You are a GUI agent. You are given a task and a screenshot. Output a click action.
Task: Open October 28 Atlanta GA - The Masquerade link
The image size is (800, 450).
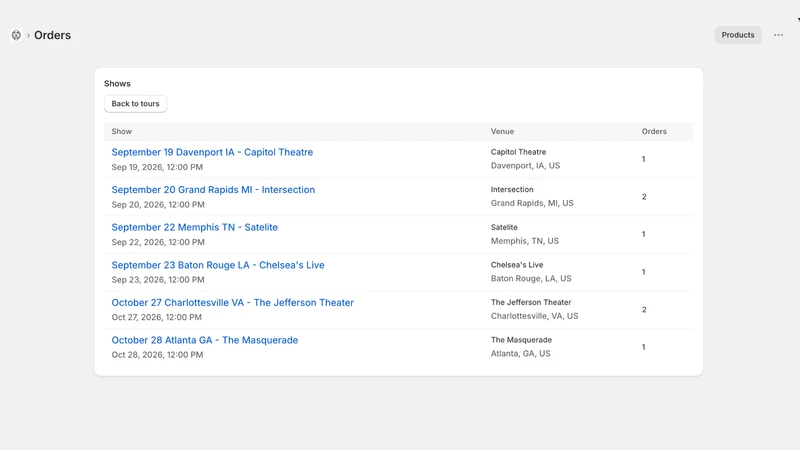(x=205, y=340)
